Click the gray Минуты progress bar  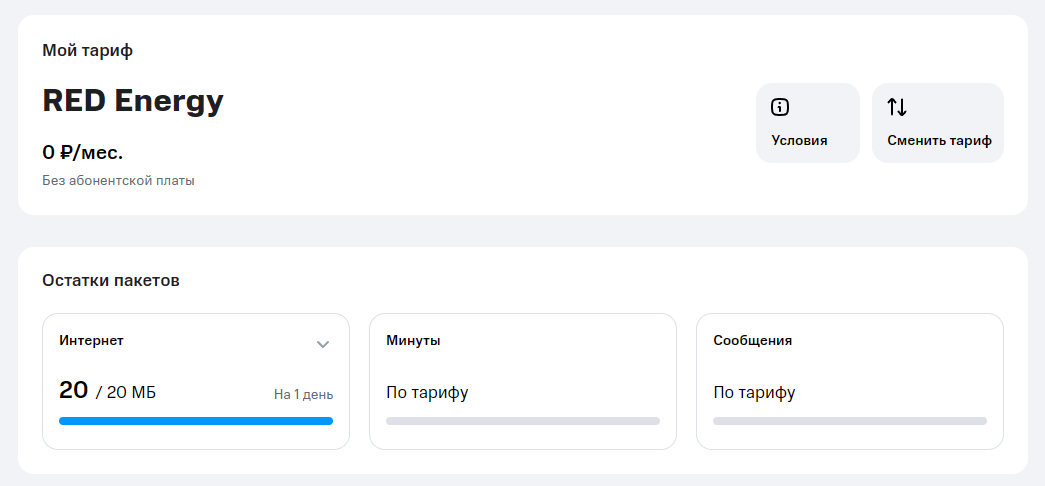(523, 421)
